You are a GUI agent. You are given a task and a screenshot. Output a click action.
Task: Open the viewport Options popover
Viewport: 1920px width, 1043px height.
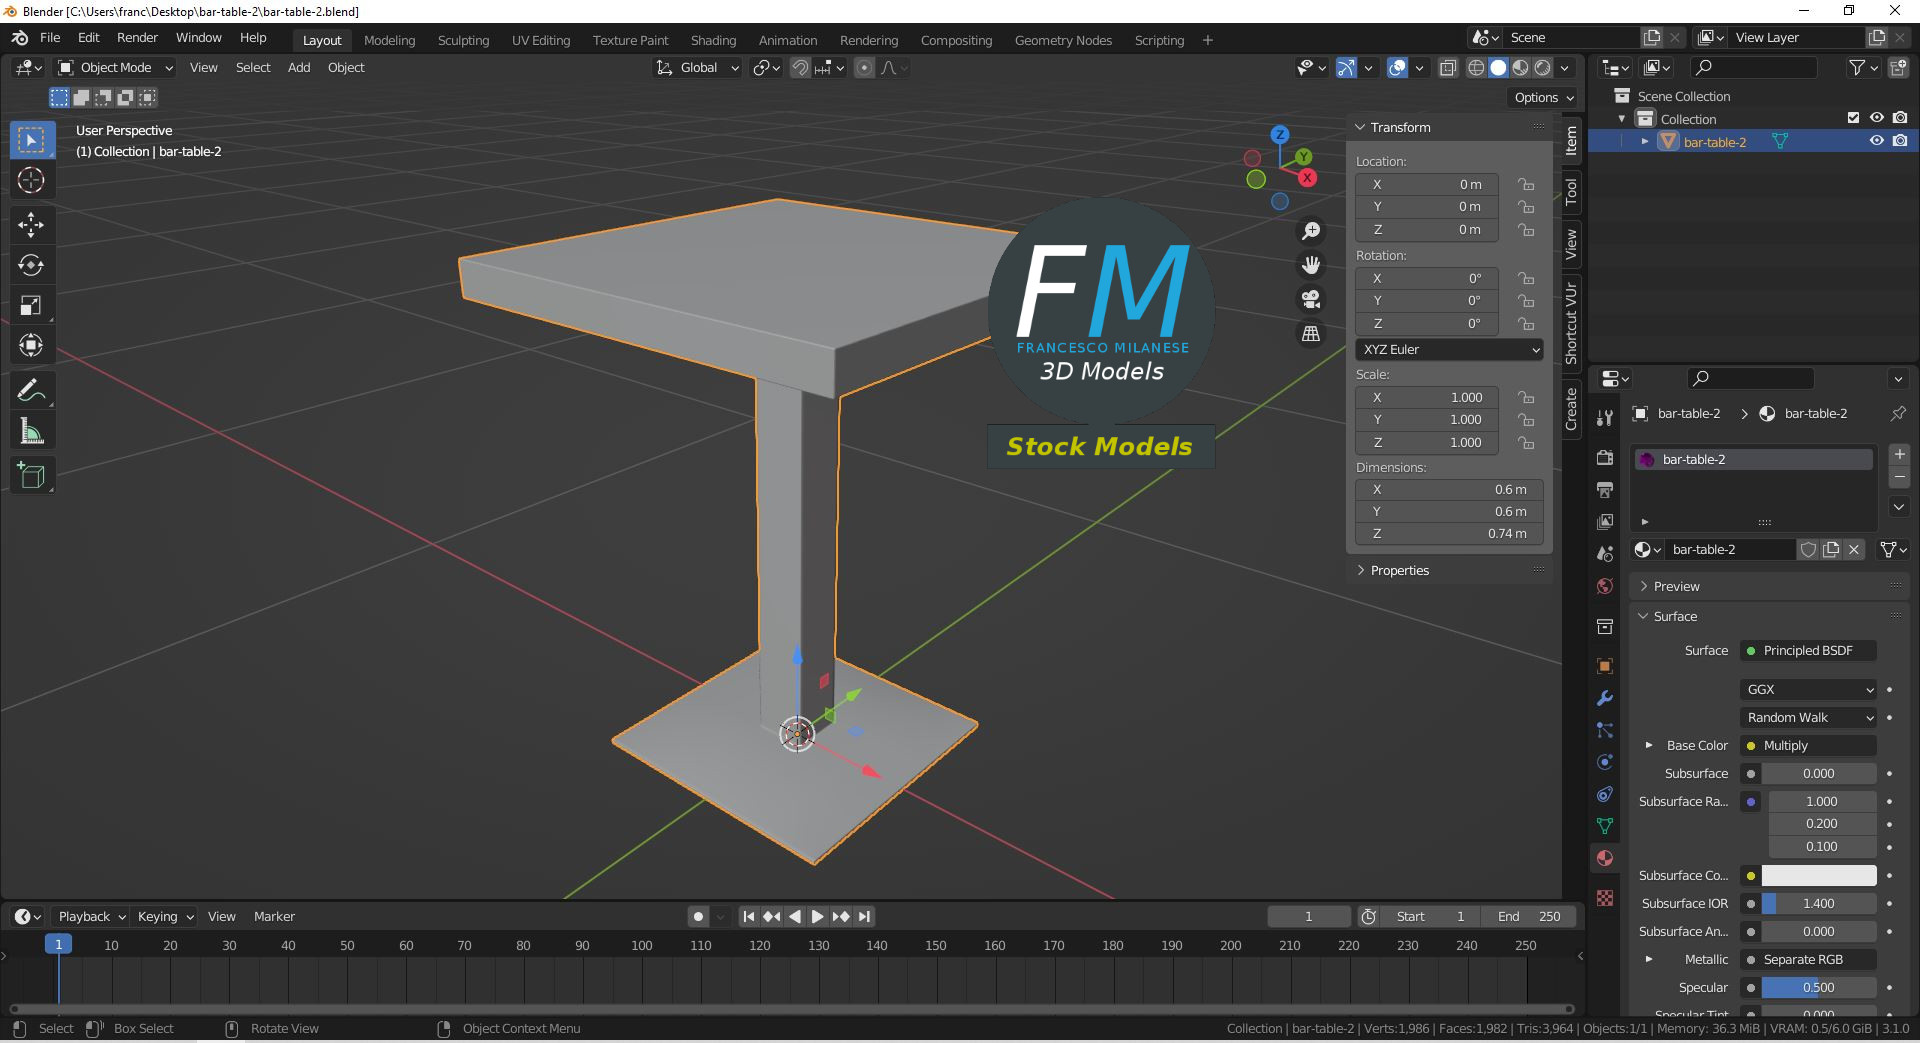point(1543,98)
